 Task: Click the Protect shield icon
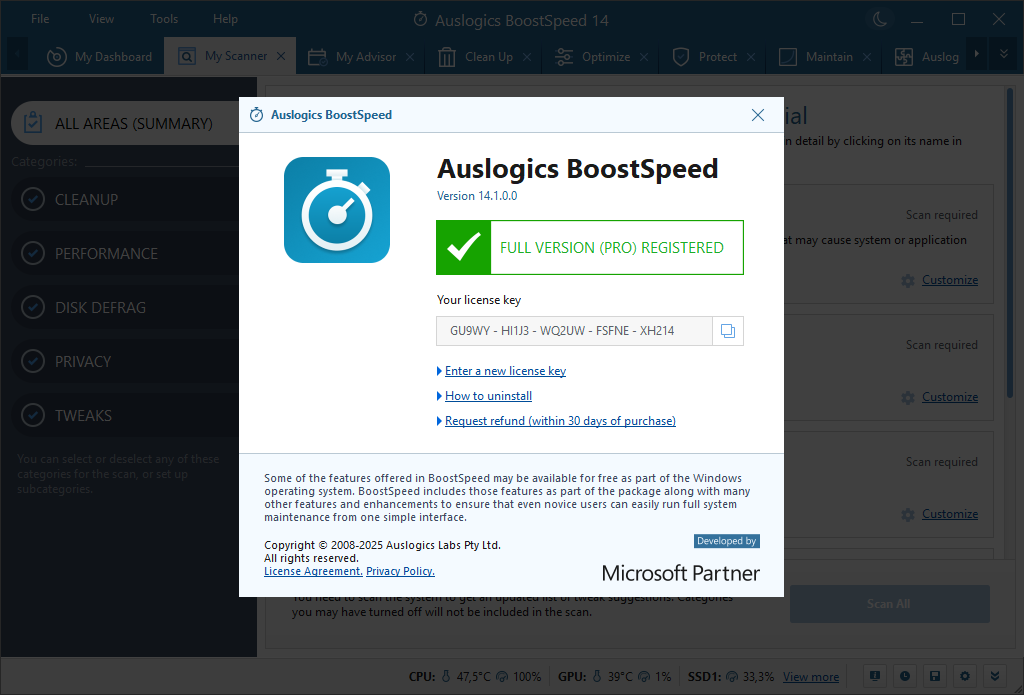click(680, 57)
